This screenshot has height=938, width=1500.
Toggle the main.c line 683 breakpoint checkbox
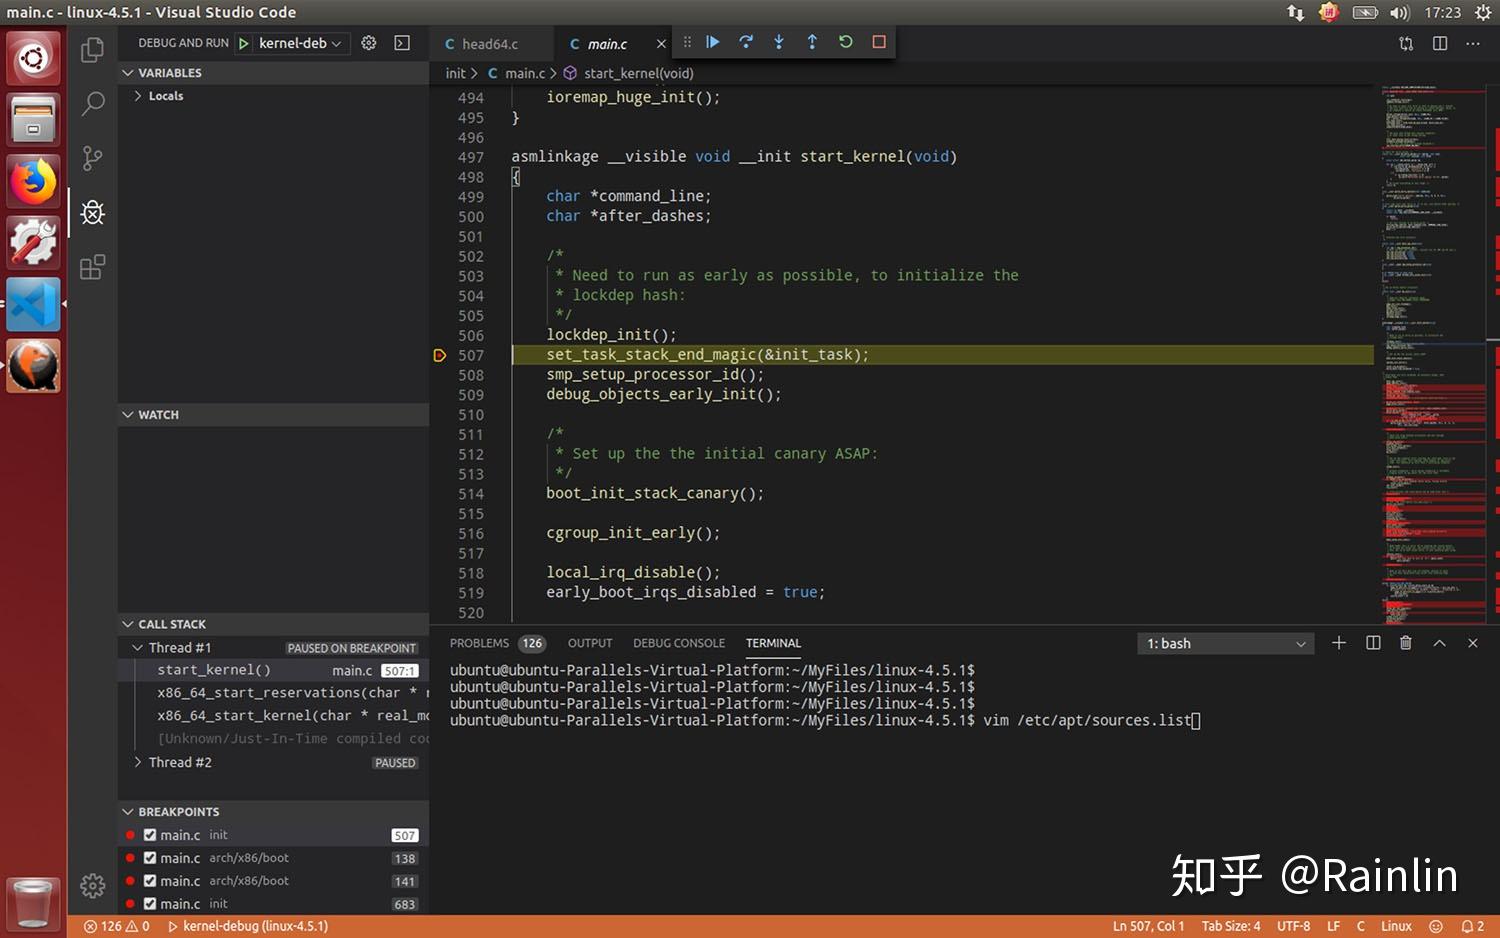(150, 904)
